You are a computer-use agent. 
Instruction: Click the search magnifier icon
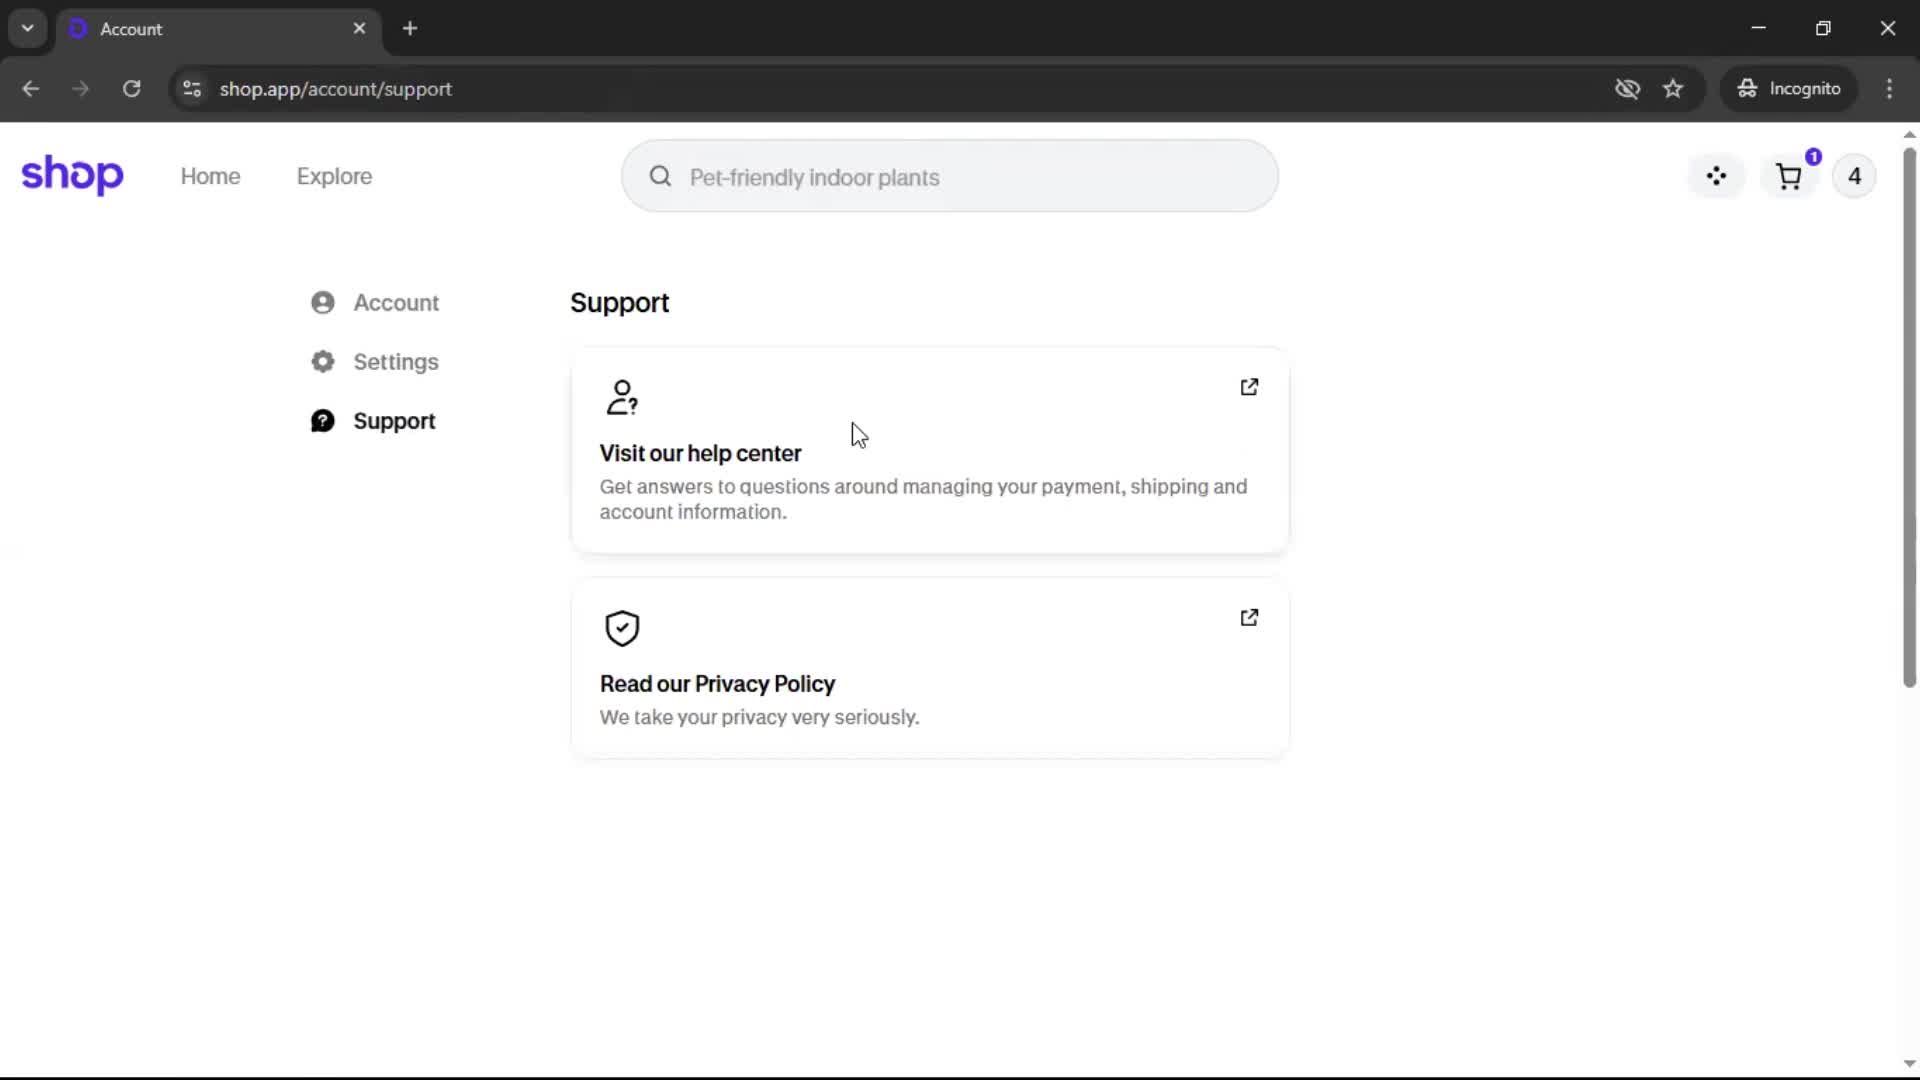(660, 177)
